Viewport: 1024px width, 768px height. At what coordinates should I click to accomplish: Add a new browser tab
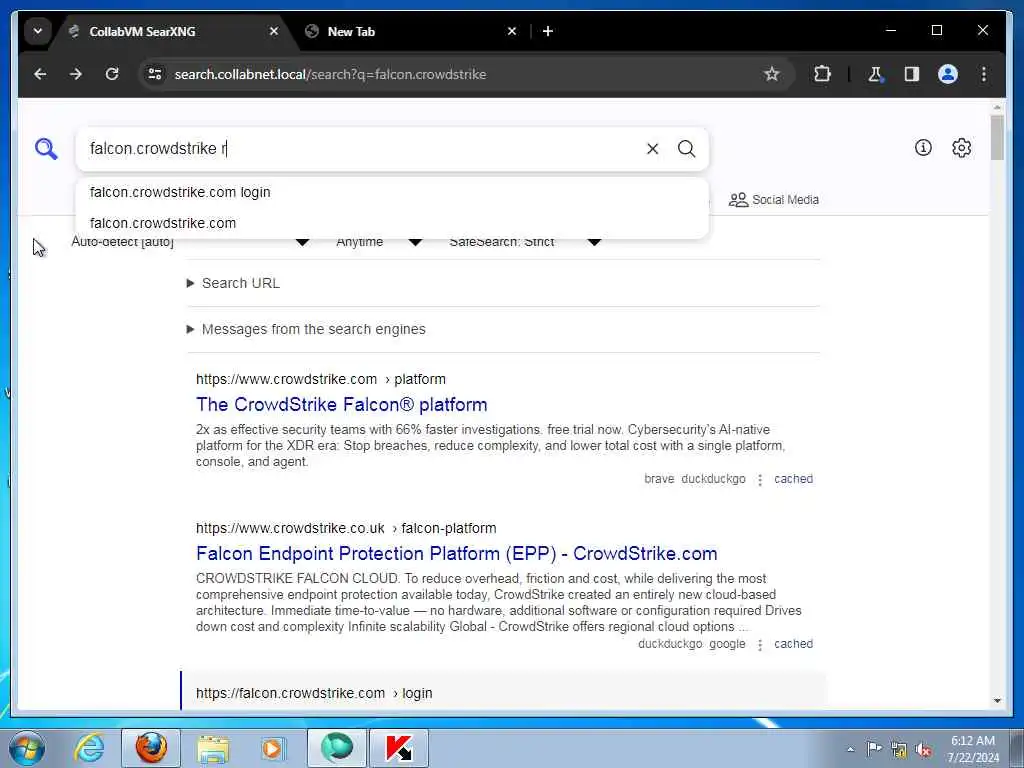pos(548,31)
